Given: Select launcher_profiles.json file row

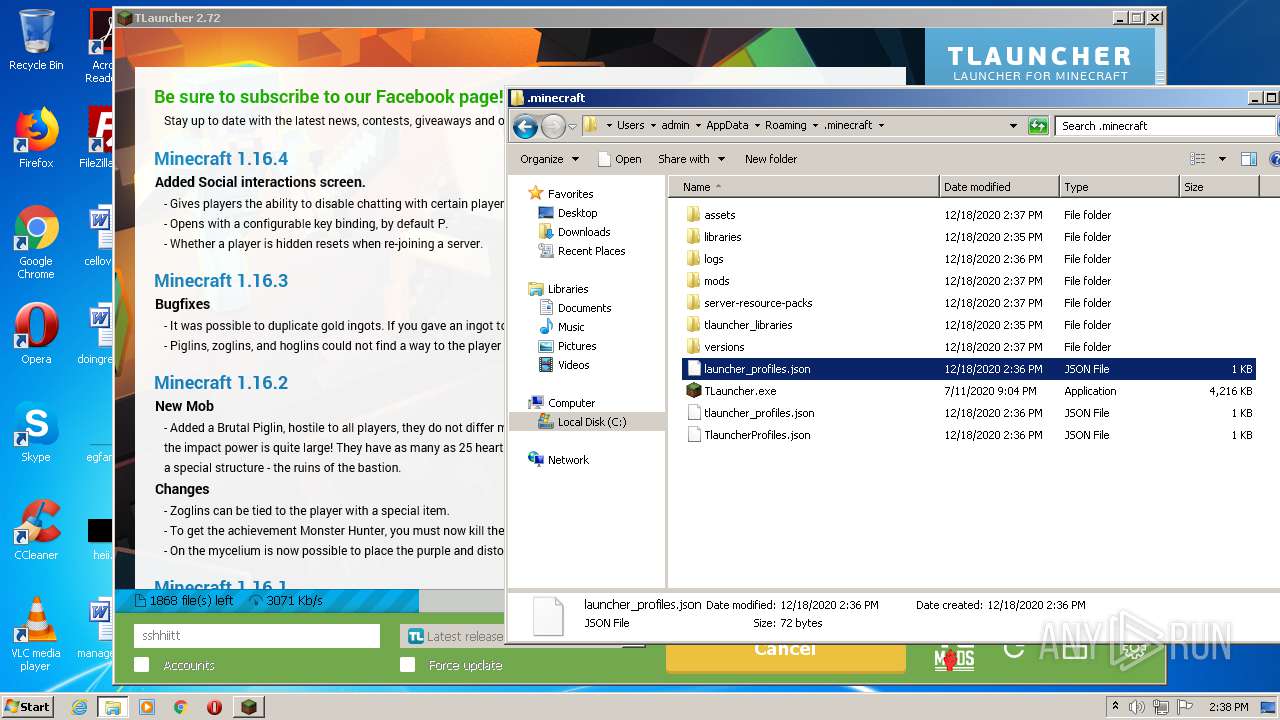Looking at the screenshot, I should click(968, 369).
